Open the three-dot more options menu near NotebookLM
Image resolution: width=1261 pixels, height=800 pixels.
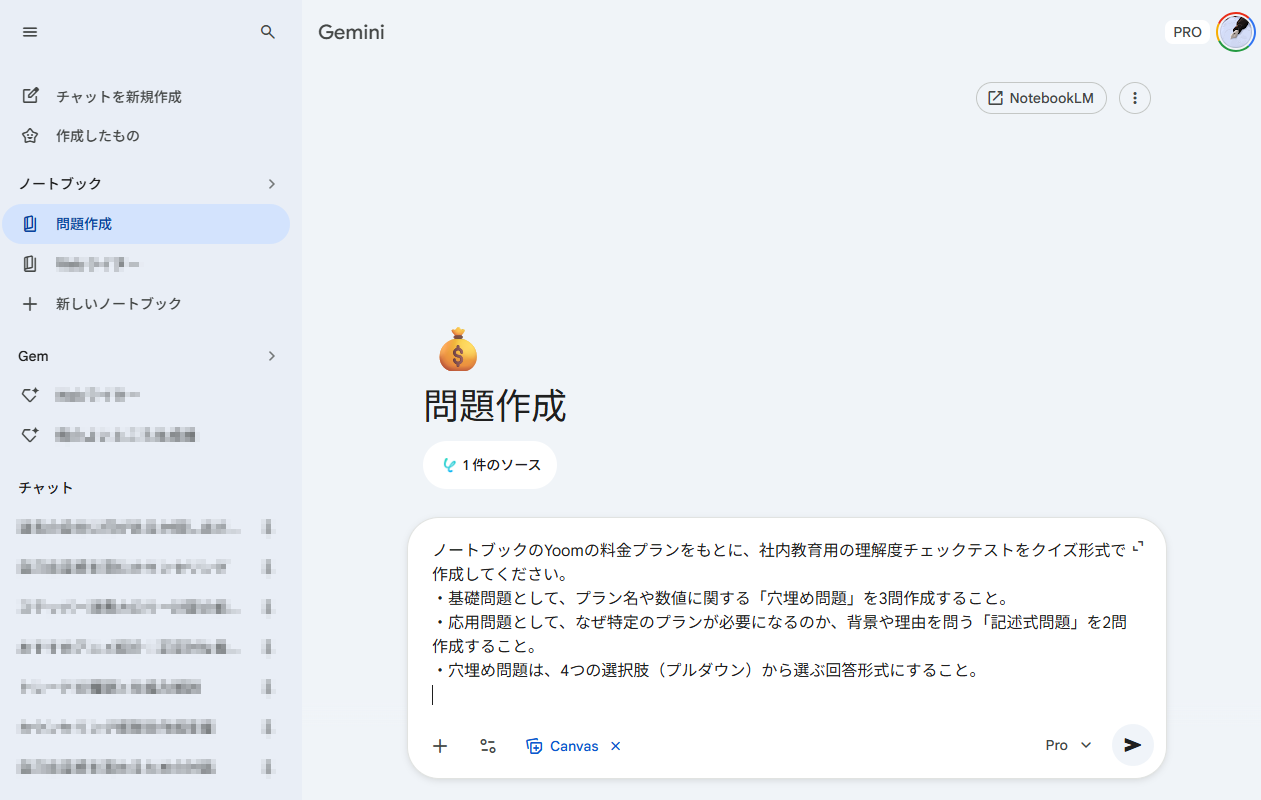(1134, 98)
